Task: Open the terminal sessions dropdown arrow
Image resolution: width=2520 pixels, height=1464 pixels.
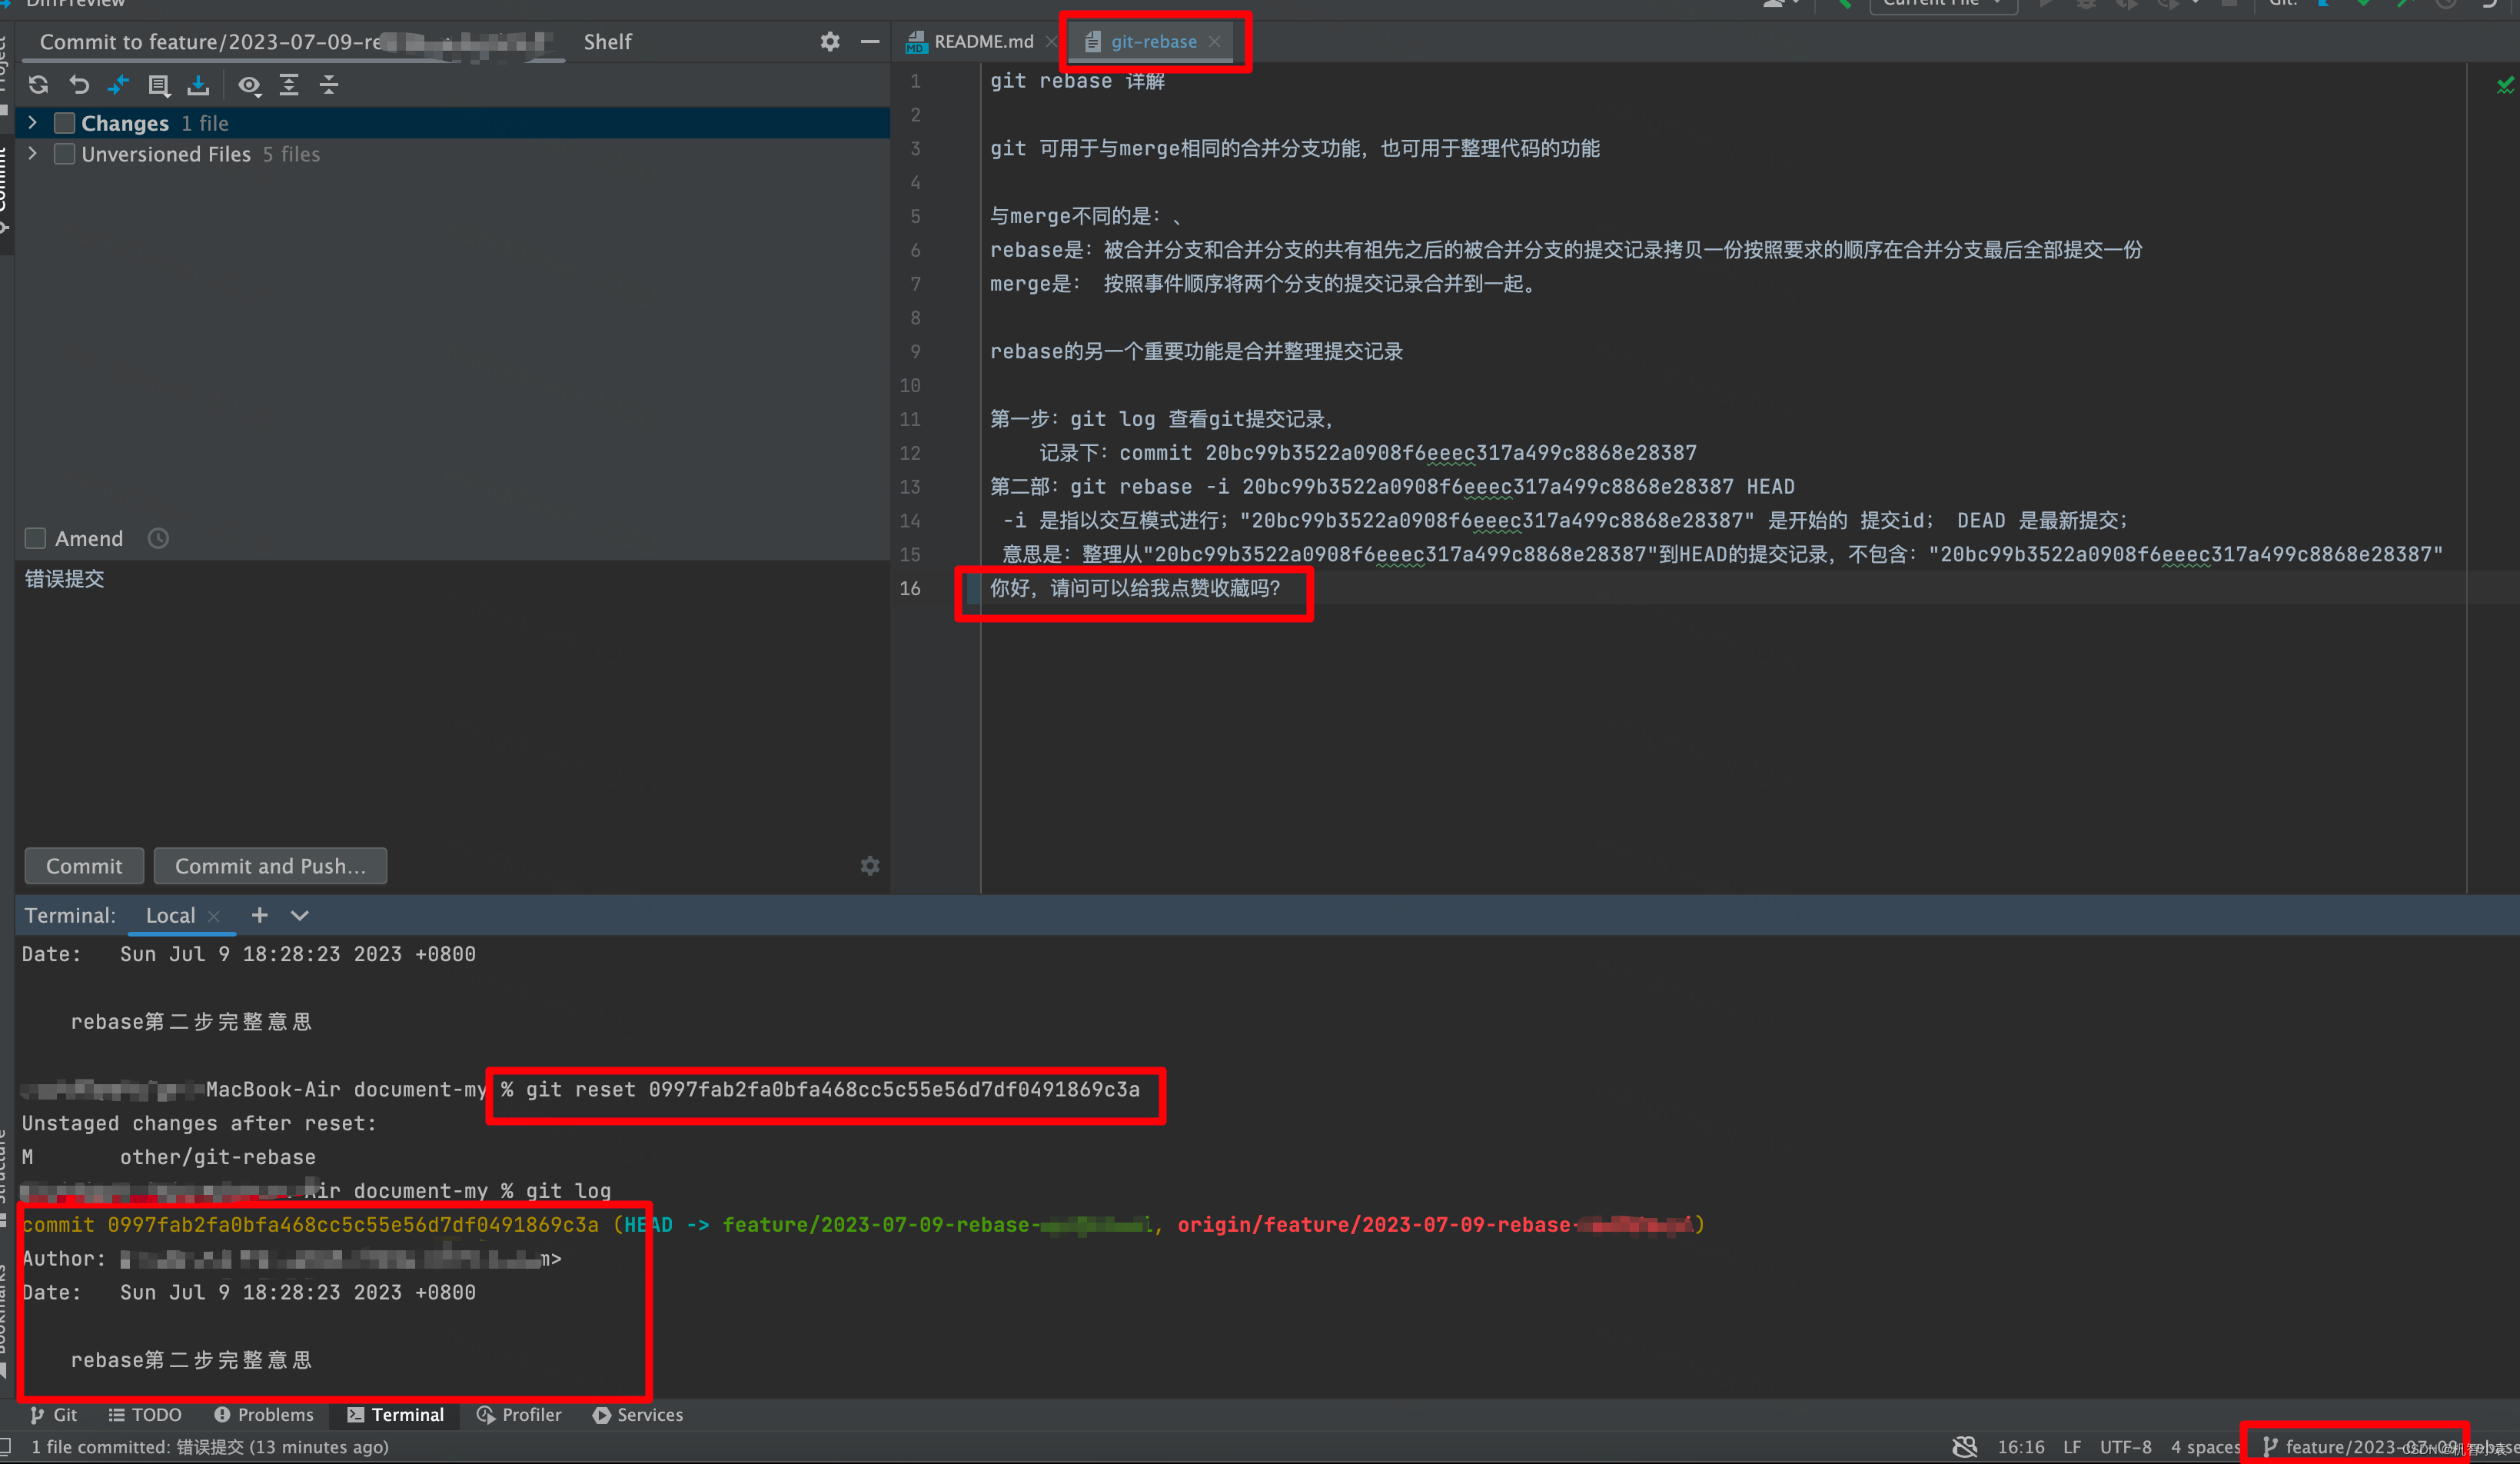Action: [x=299, y=915]
